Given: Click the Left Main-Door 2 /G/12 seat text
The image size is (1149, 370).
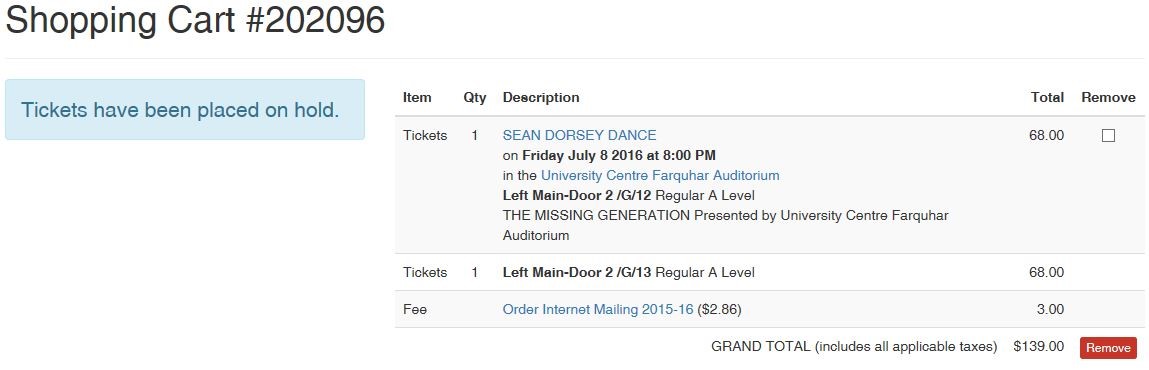Looking at the screenshot, I should point(577,196).
